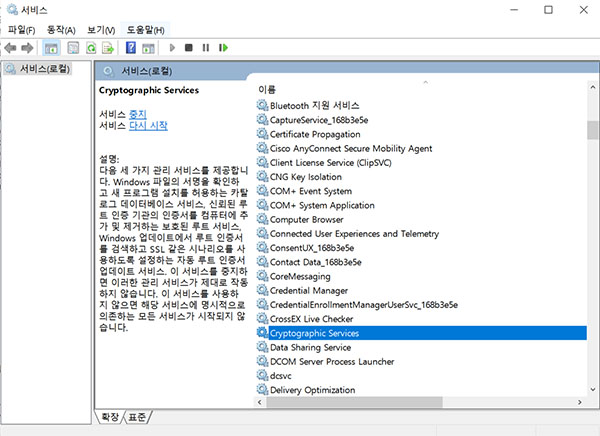Select DCOM Server Process Launcher
Viewport: 600px width, 436px height.
point(332,361)
